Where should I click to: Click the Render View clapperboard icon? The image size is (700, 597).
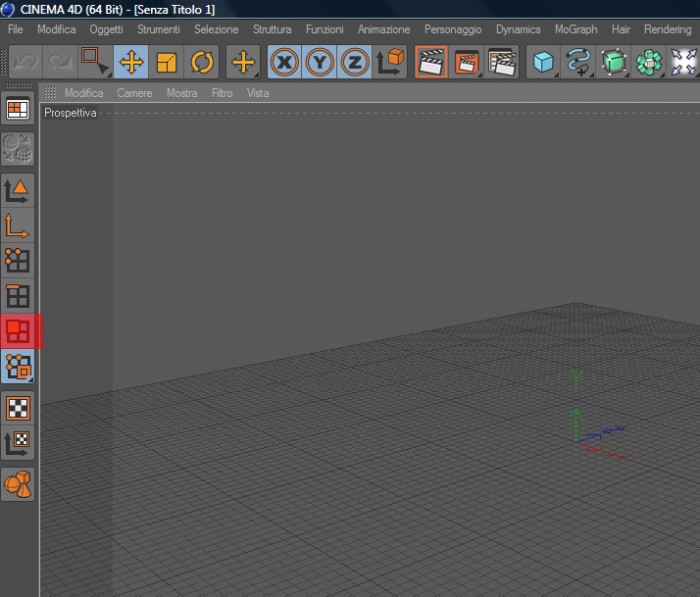tap(431, 62)
